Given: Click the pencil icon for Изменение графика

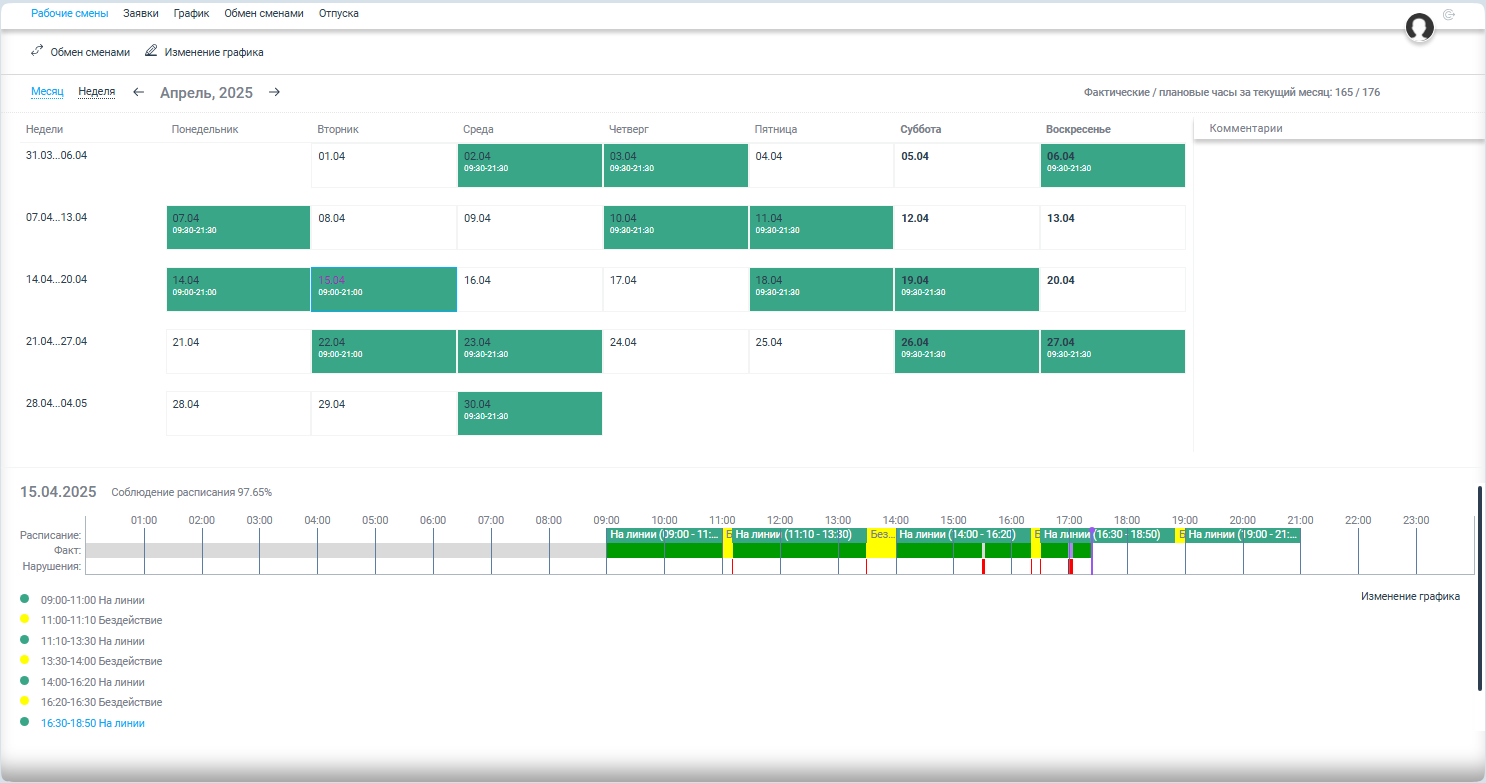Looking at the screenshot, I should (x=152, y=50).
